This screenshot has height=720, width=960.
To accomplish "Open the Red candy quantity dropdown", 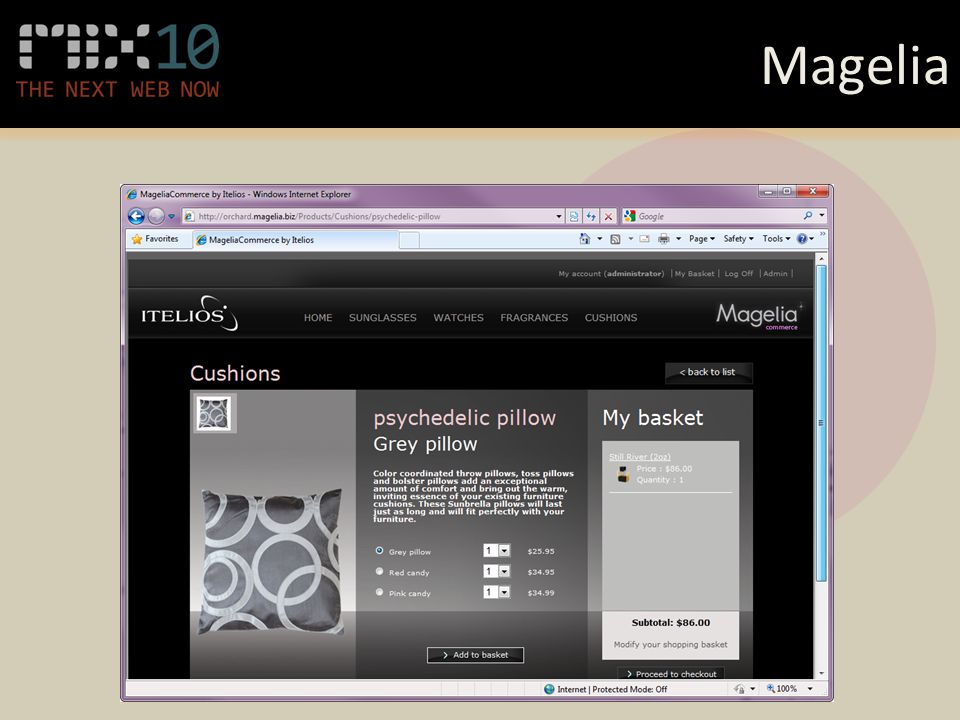I will [497, 571].
